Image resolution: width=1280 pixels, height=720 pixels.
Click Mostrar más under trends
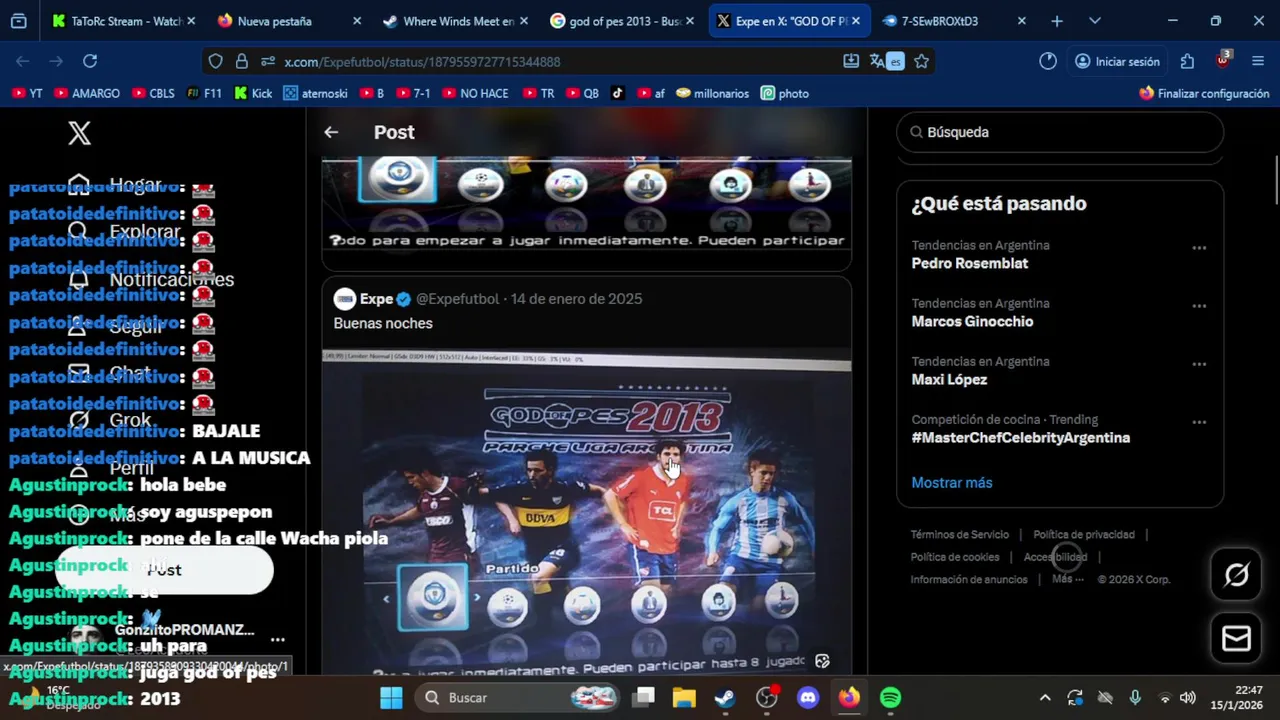(952, 483)
